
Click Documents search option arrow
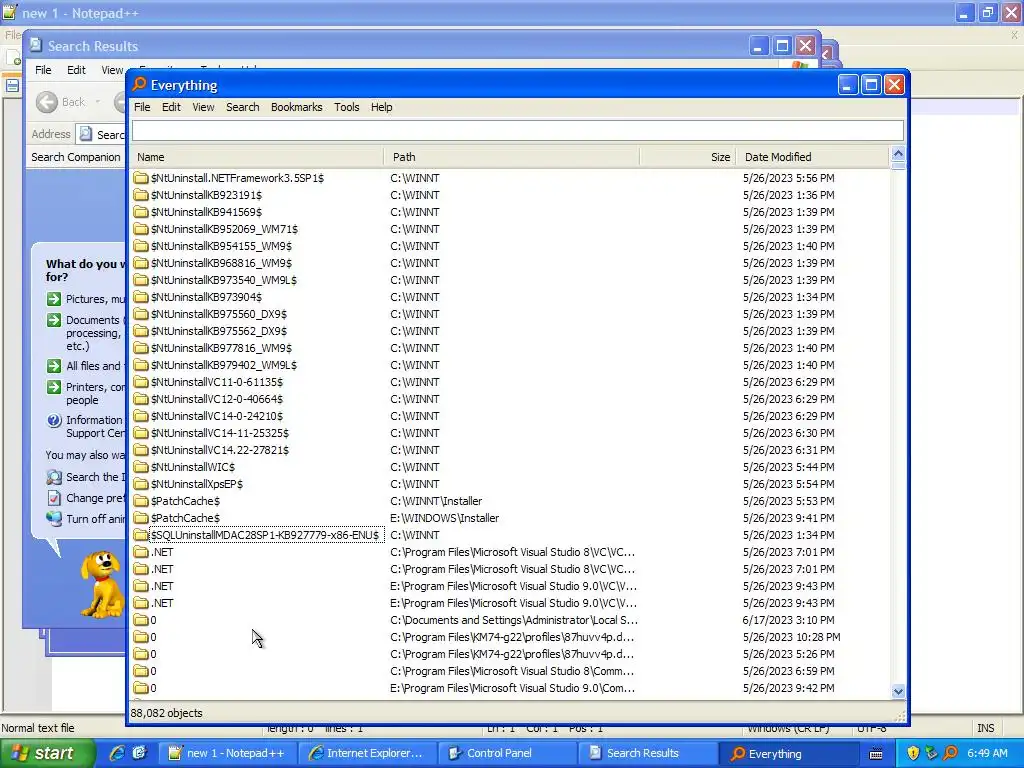(x=54, y=320)
